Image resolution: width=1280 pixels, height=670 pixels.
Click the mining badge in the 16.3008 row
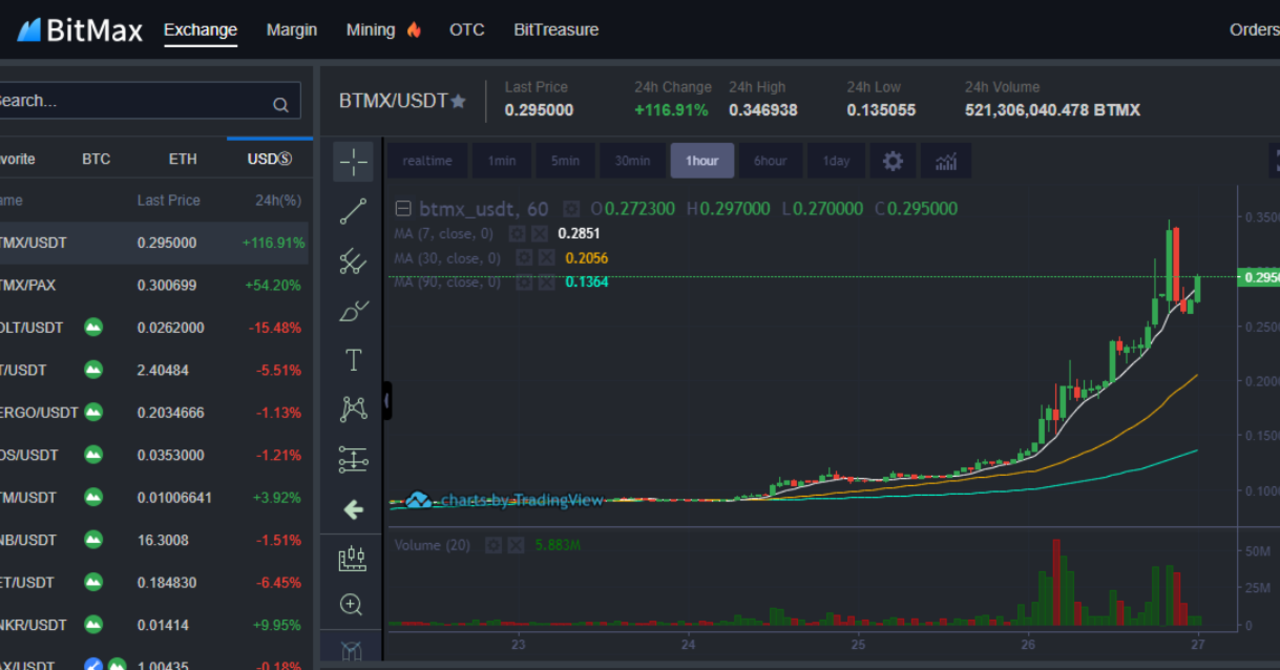93,540
